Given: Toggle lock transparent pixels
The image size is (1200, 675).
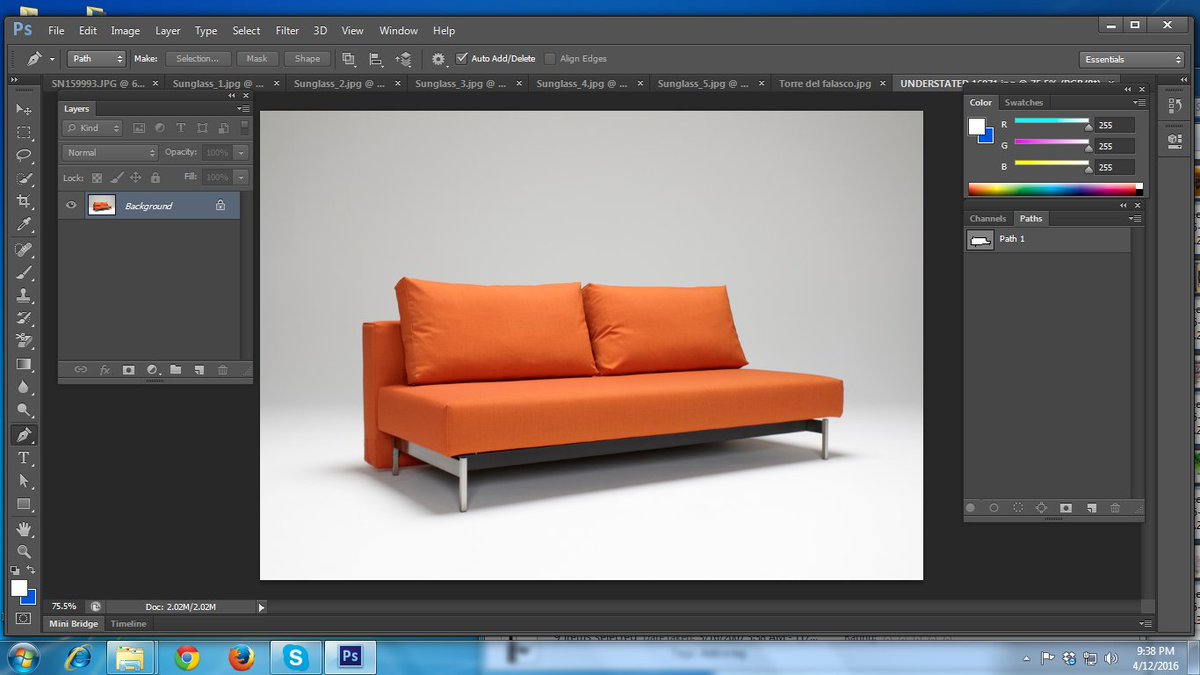Looking at the screenshot, I should point(97,178).
